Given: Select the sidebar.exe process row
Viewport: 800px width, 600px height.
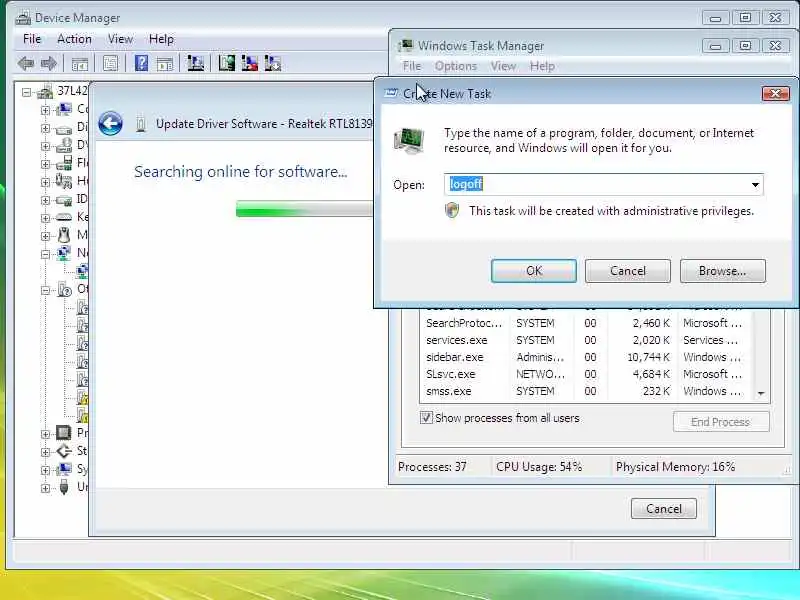Looking at the screenshot, I should point(587,357).
